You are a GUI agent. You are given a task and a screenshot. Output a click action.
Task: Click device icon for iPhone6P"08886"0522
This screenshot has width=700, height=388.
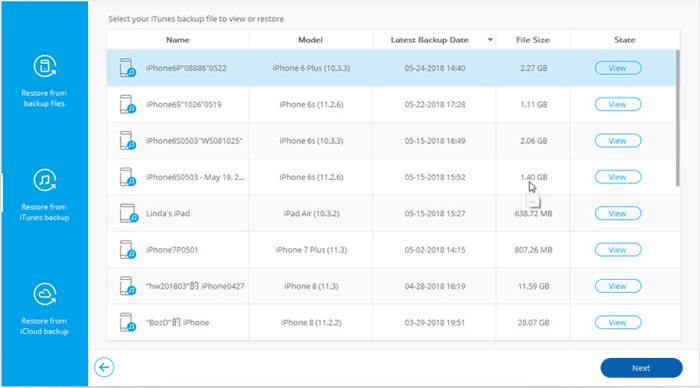point(128,68)
